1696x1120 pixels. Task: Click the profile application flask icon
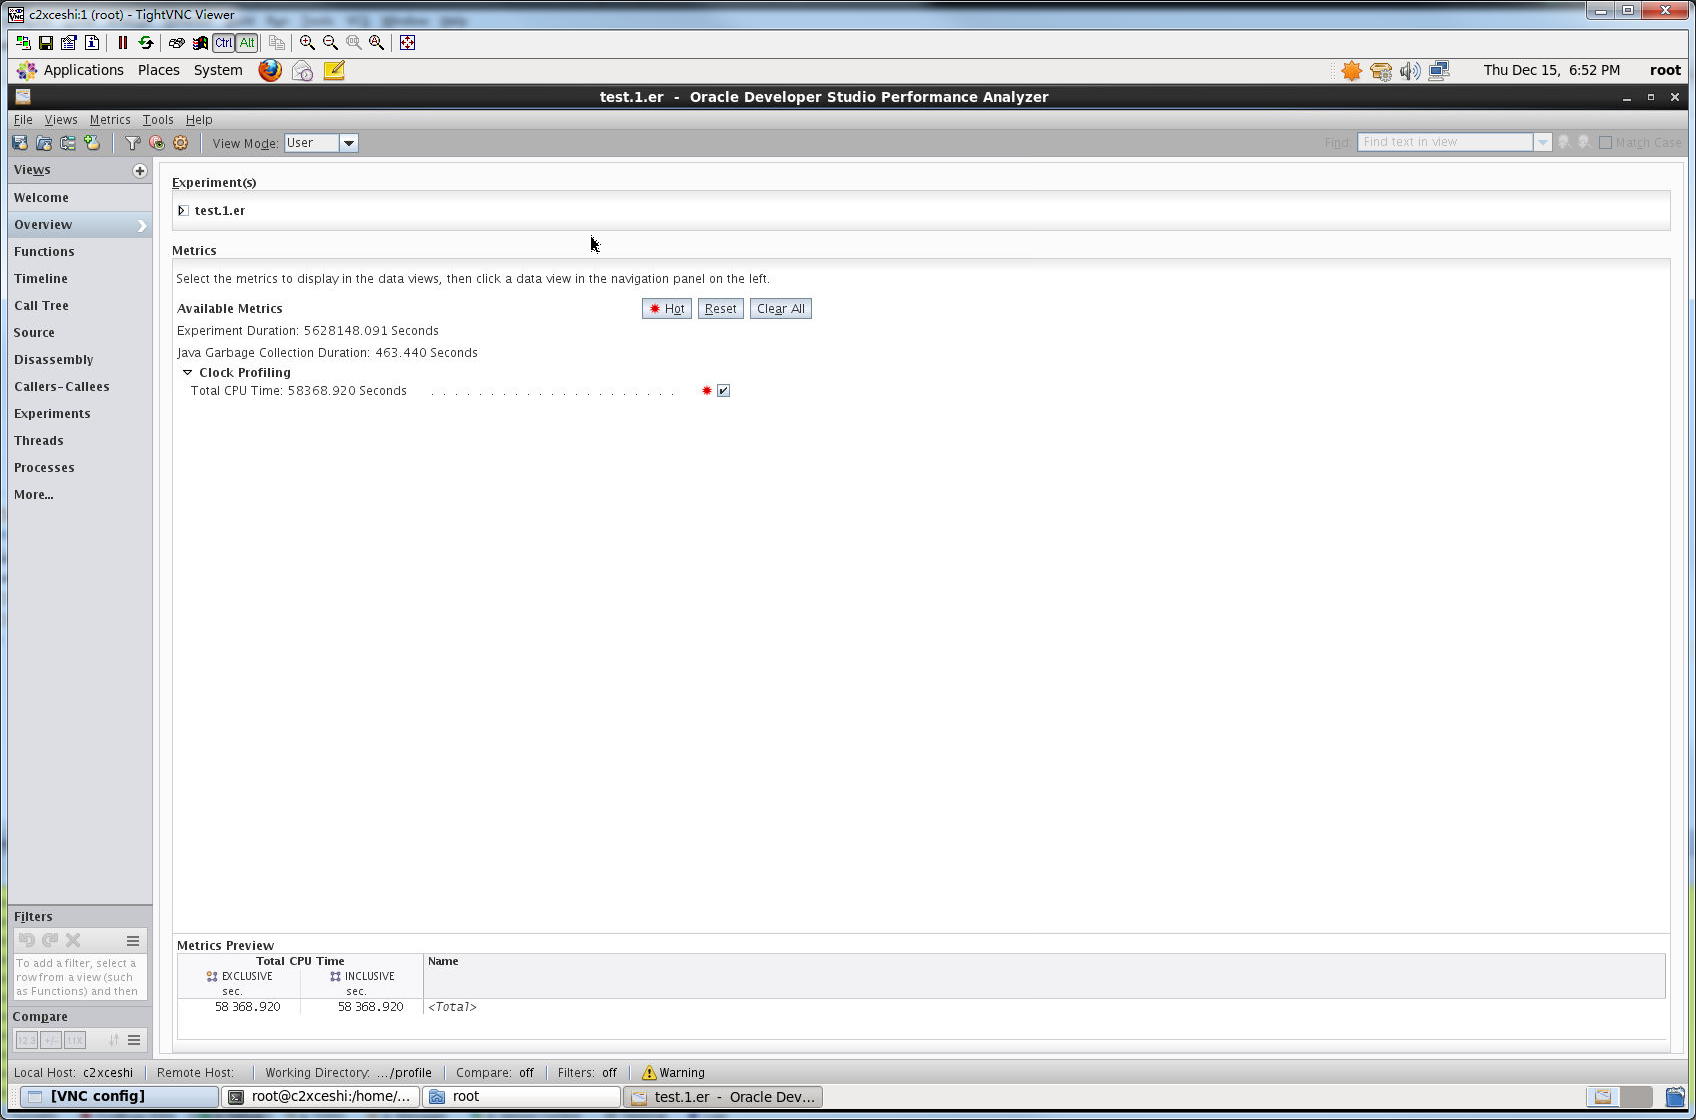coord(20,143)
